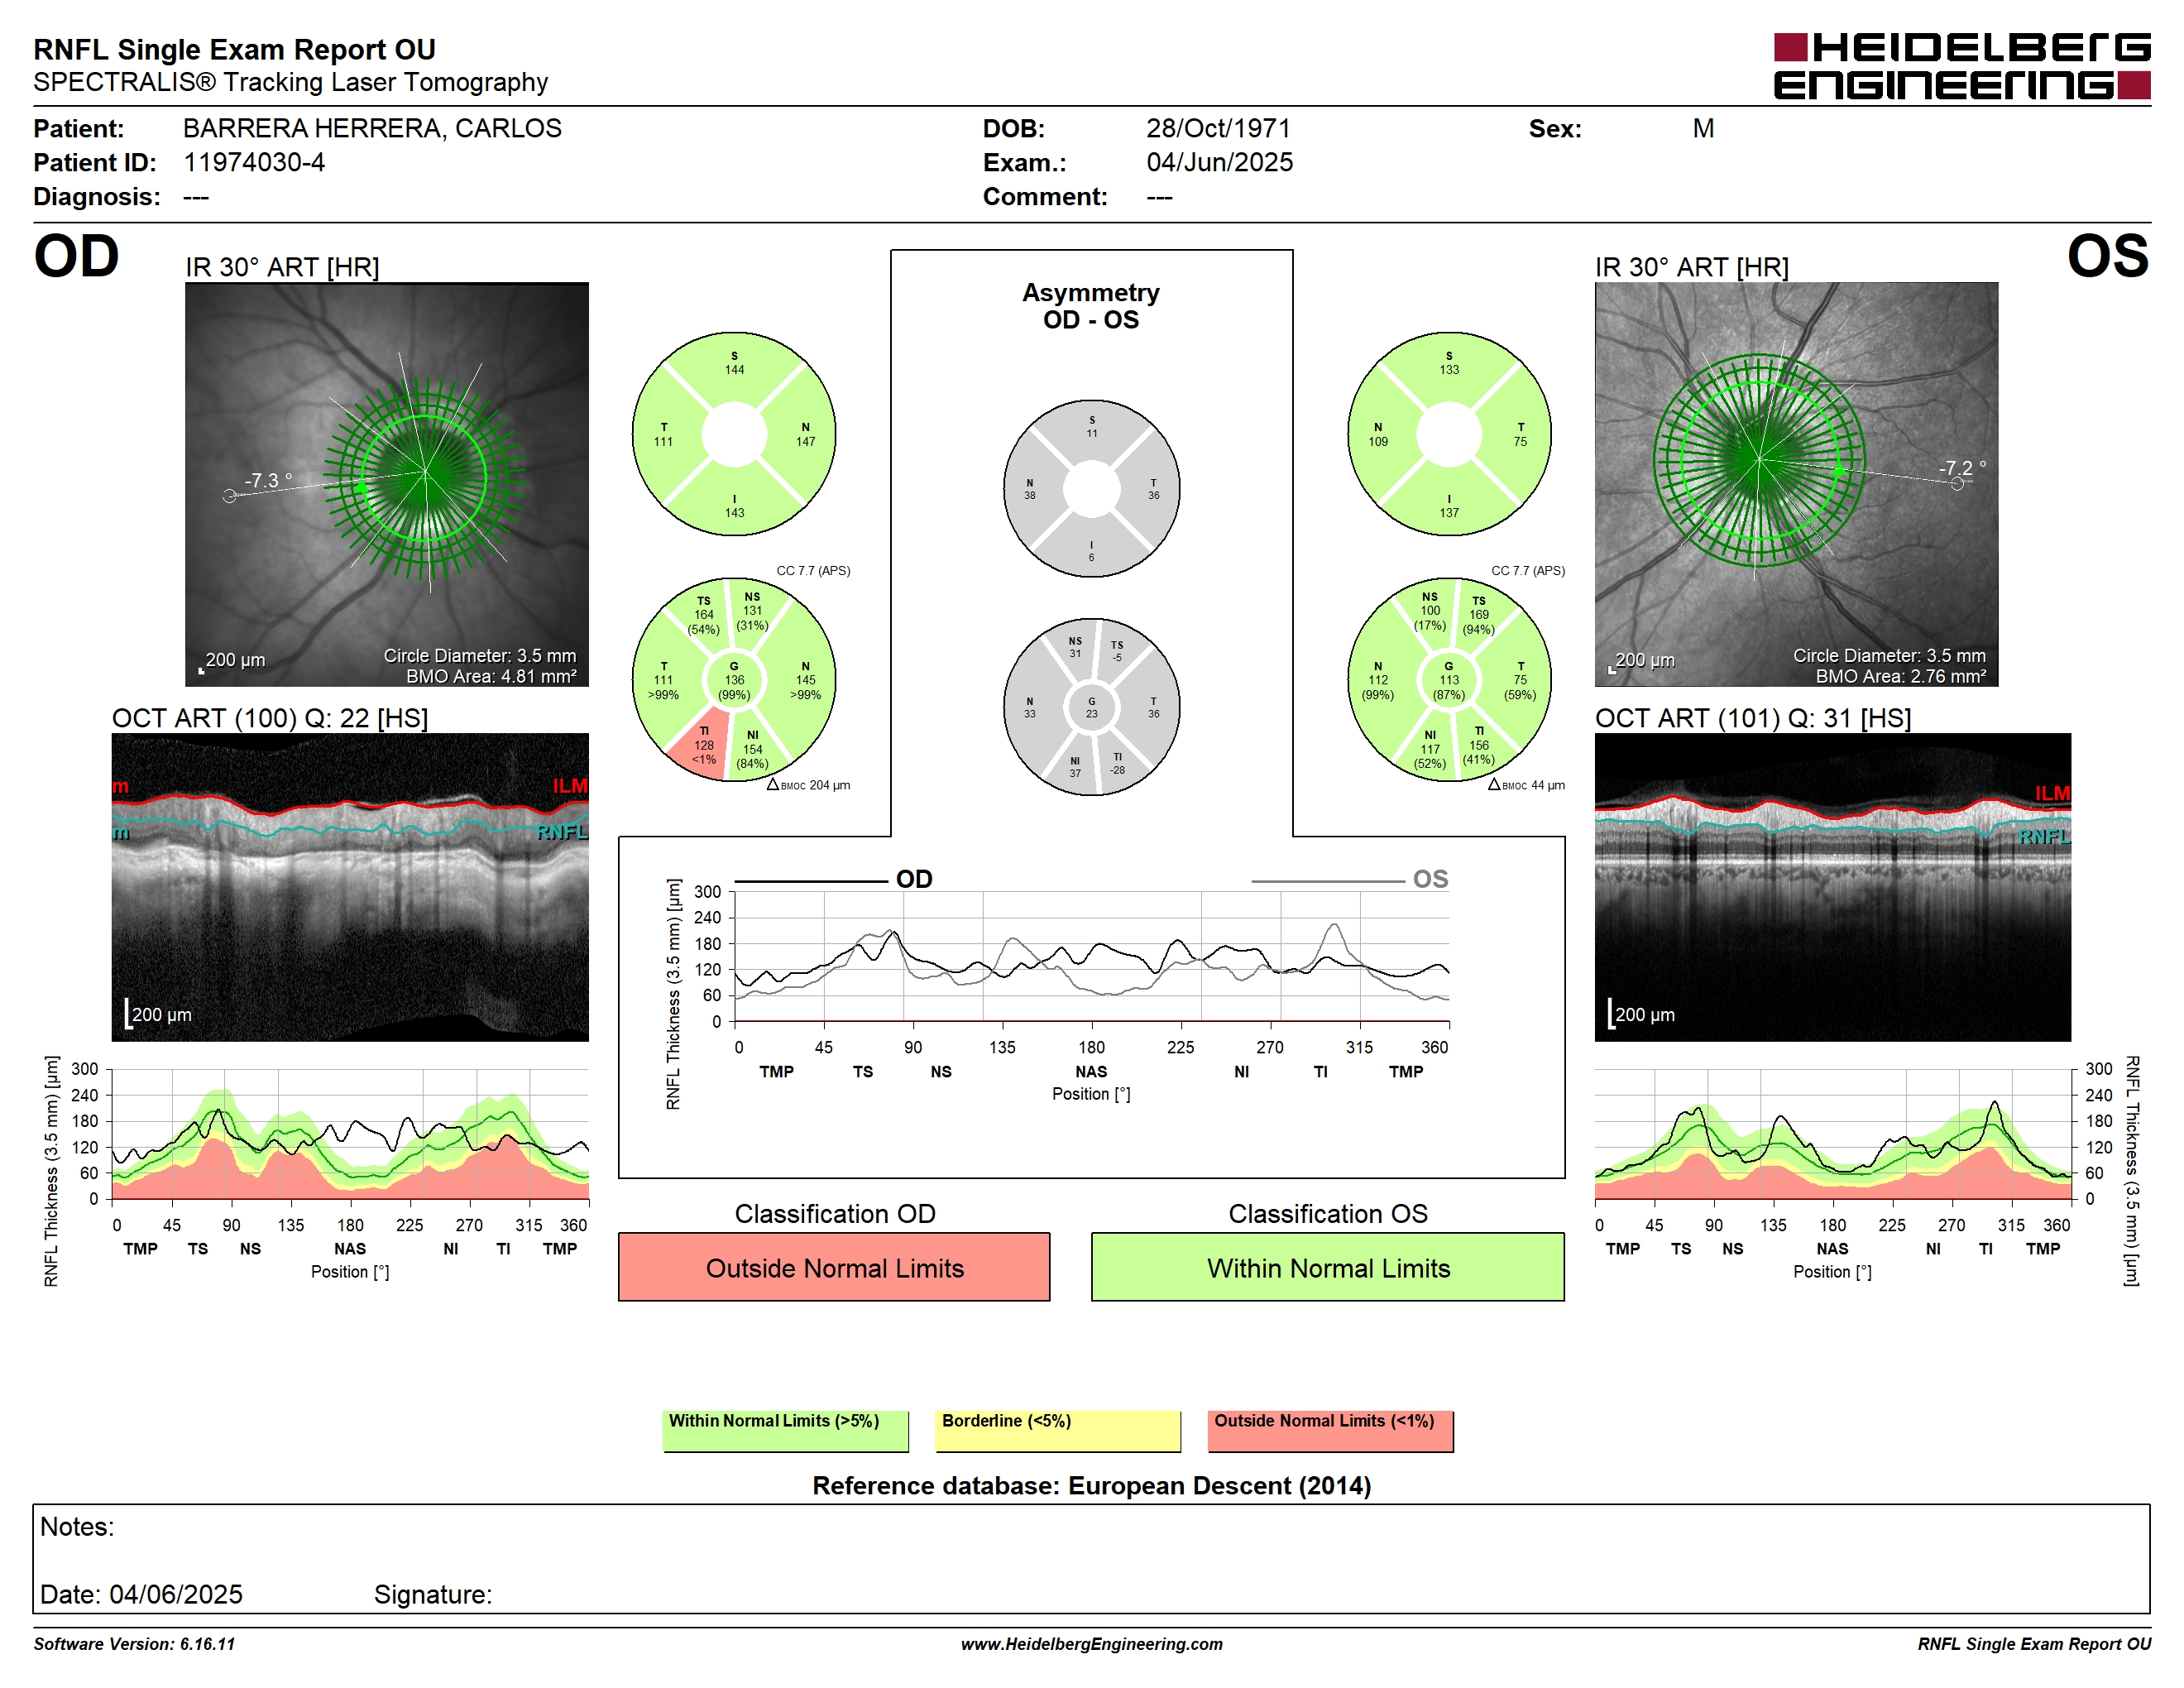Select the OS superior sector value 133
This screenshot has height=1688, width=2184.
pyautogui.click(x=1449, y=363)
